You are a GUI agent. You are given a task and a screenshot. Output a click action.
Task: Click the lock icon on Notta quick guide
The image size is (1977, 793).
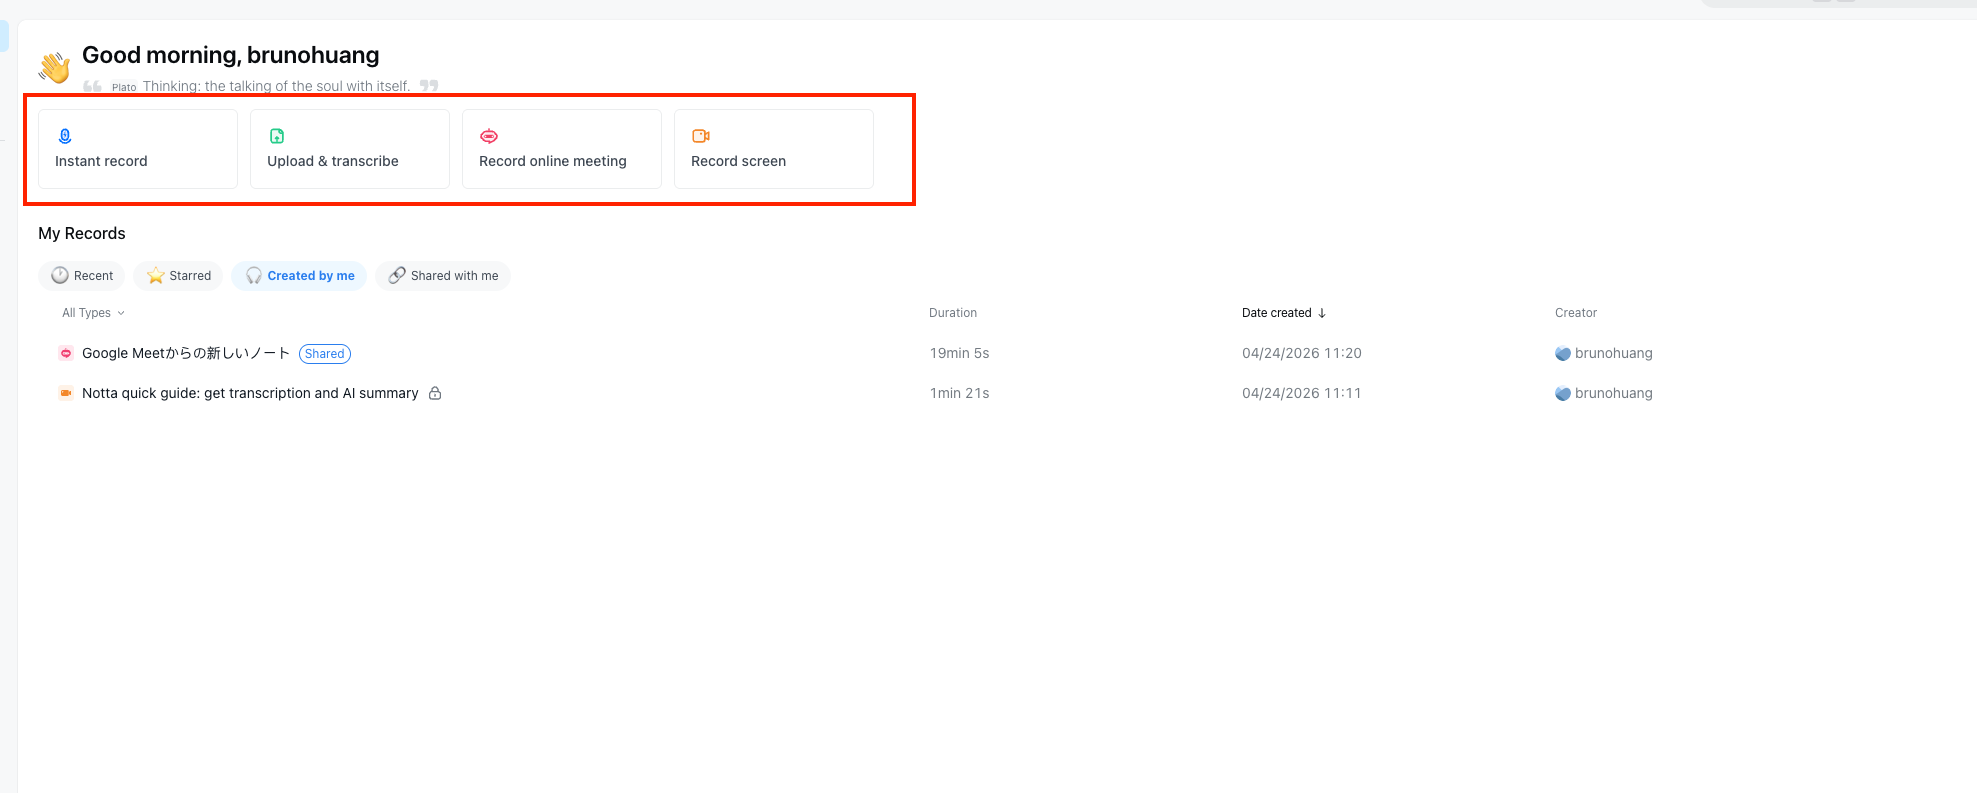tap(435, 393)
